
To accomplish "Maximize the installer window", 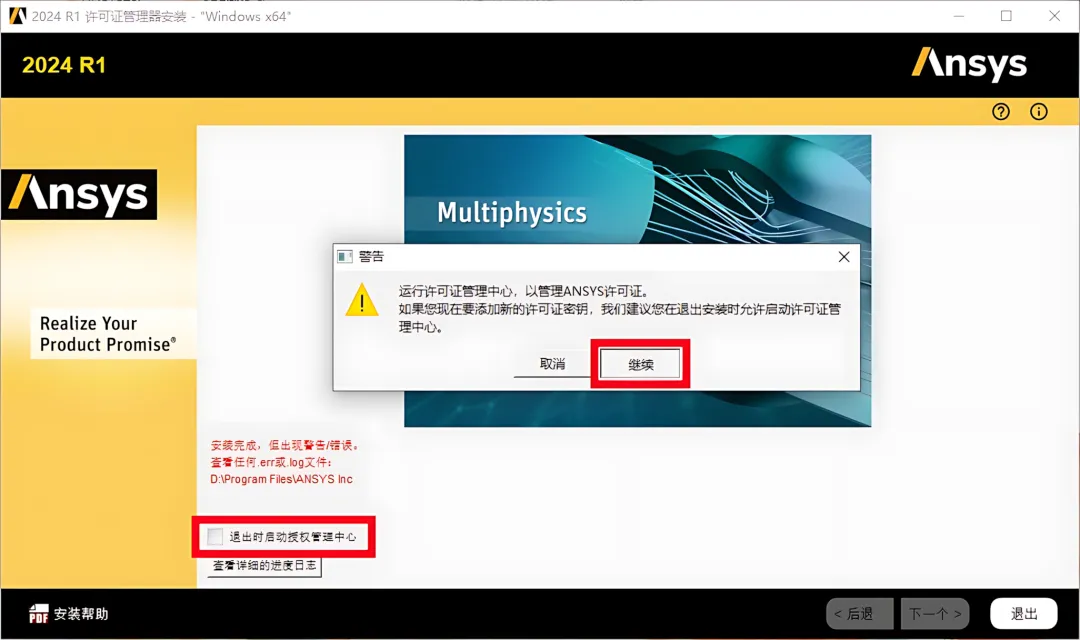I will pos(1006,16).
